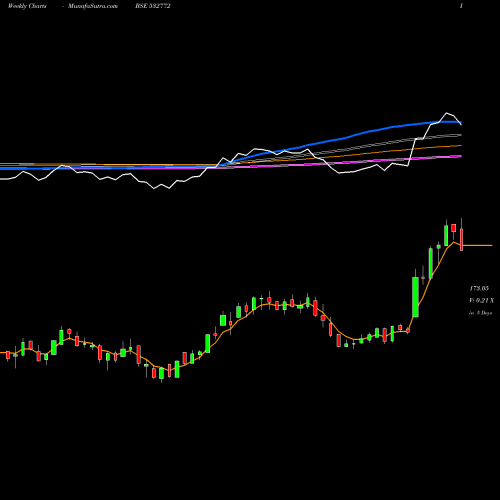This screenshot has height=500, width=500.
Task: Click the MunafaSutra.com label in header
Action: pos(93,6)
